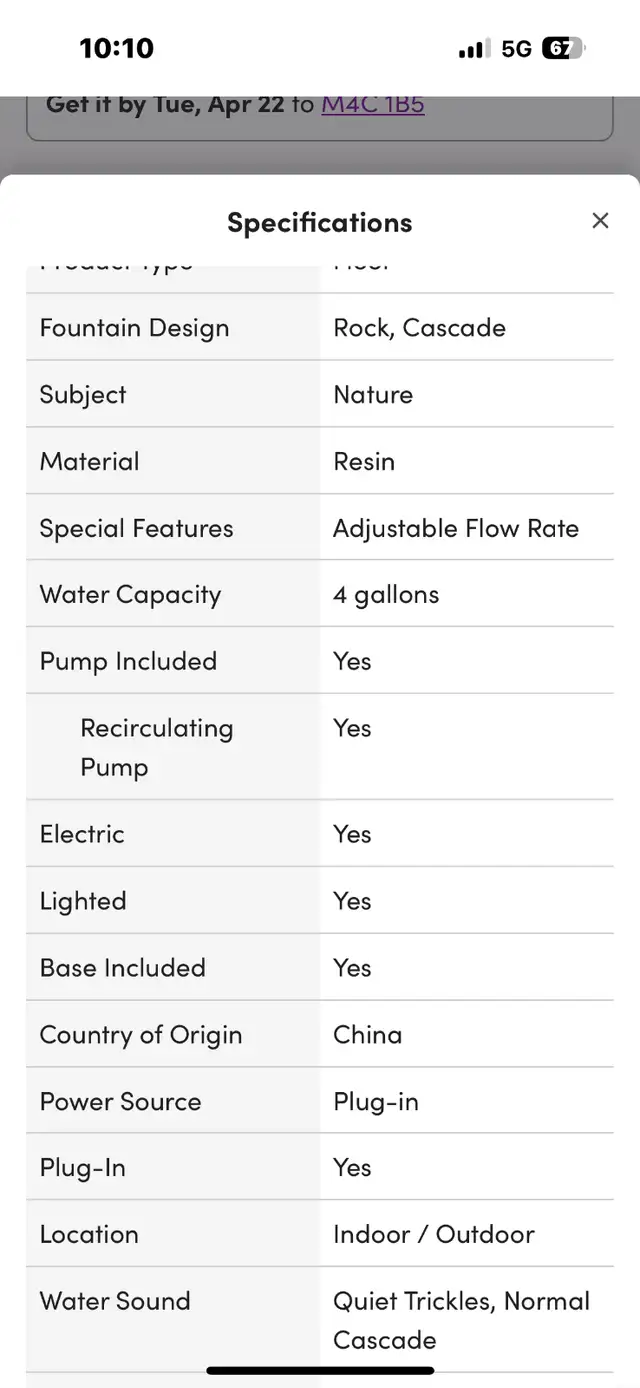Tap the 10:10 clock in status bar
640x1388 pixels.
(x=116, y=48)
